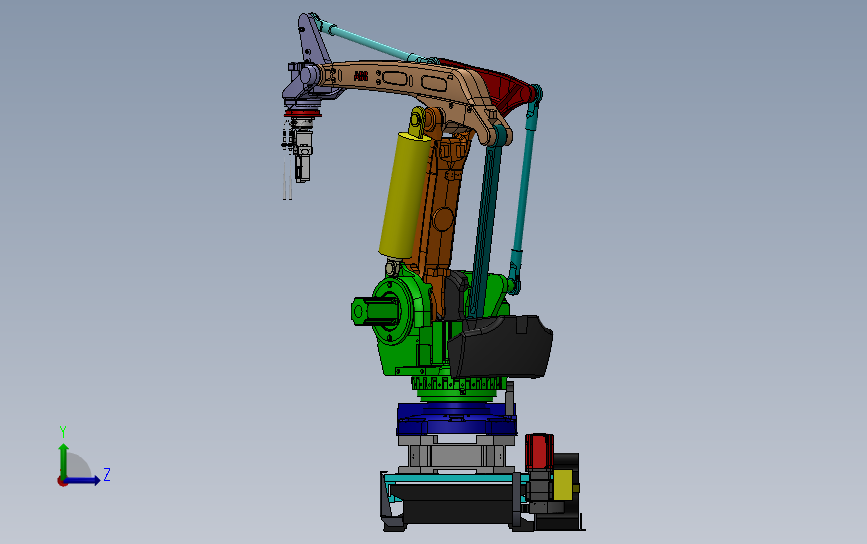Select the blue rotating base ring
This screenshot has width=867, height=544.
(x=456, y=419)
